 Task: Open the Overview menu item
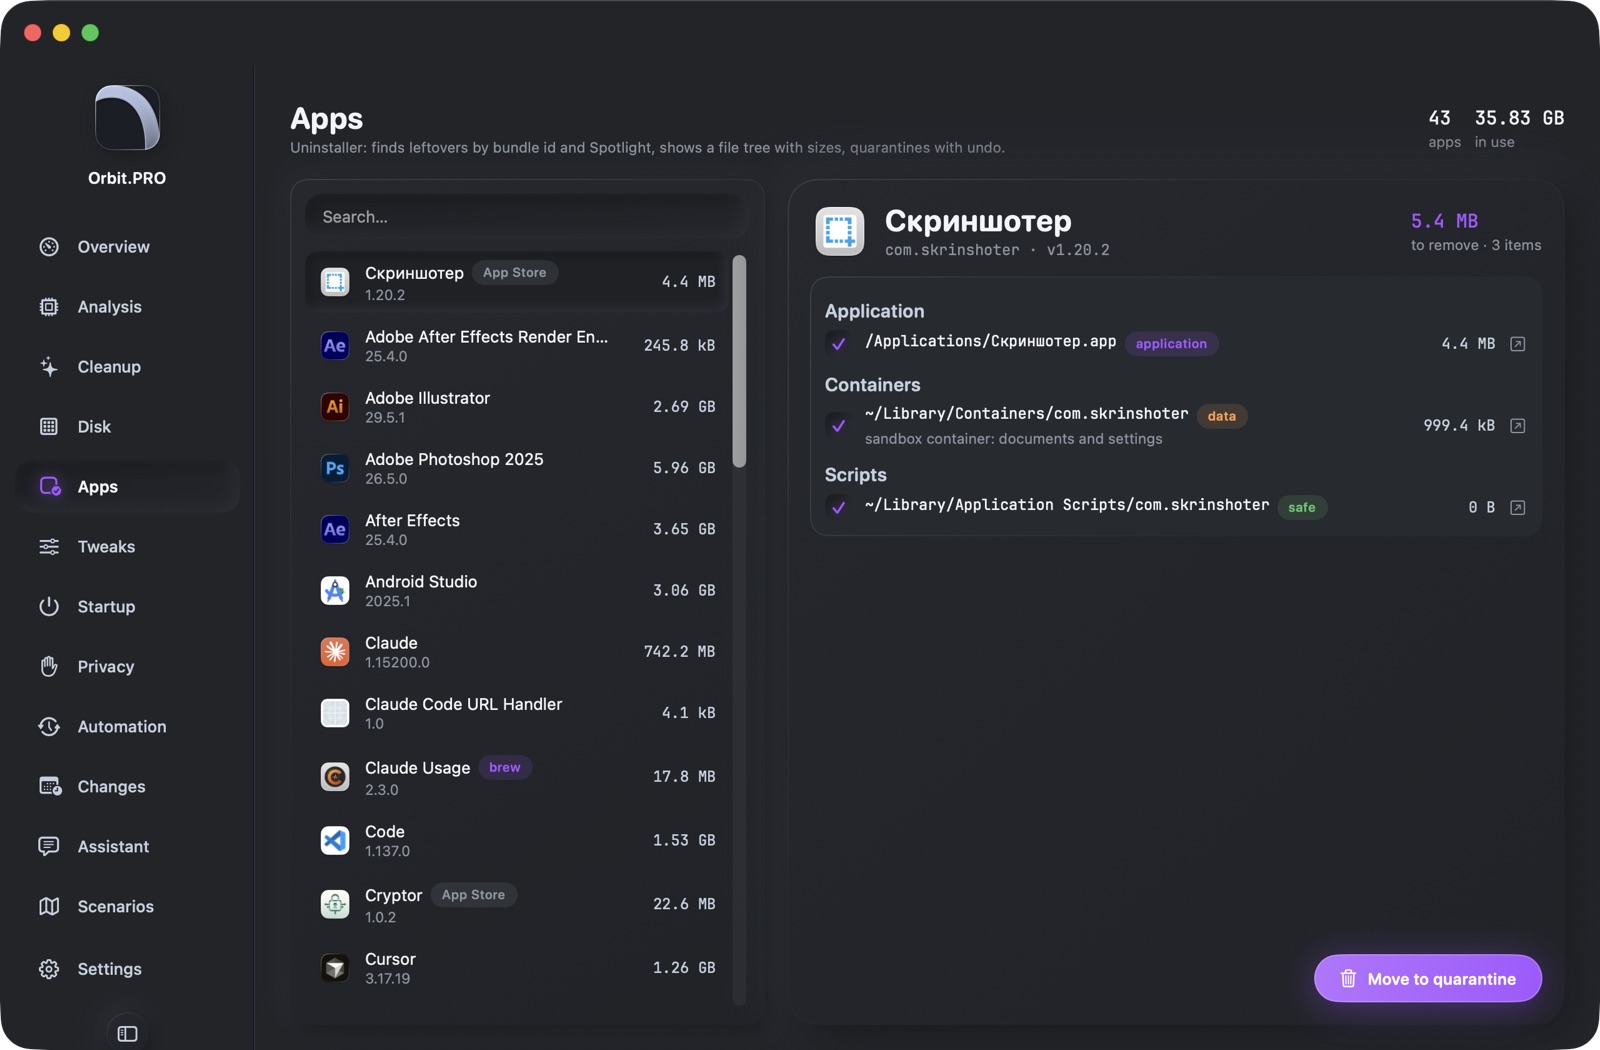point(127,247)
